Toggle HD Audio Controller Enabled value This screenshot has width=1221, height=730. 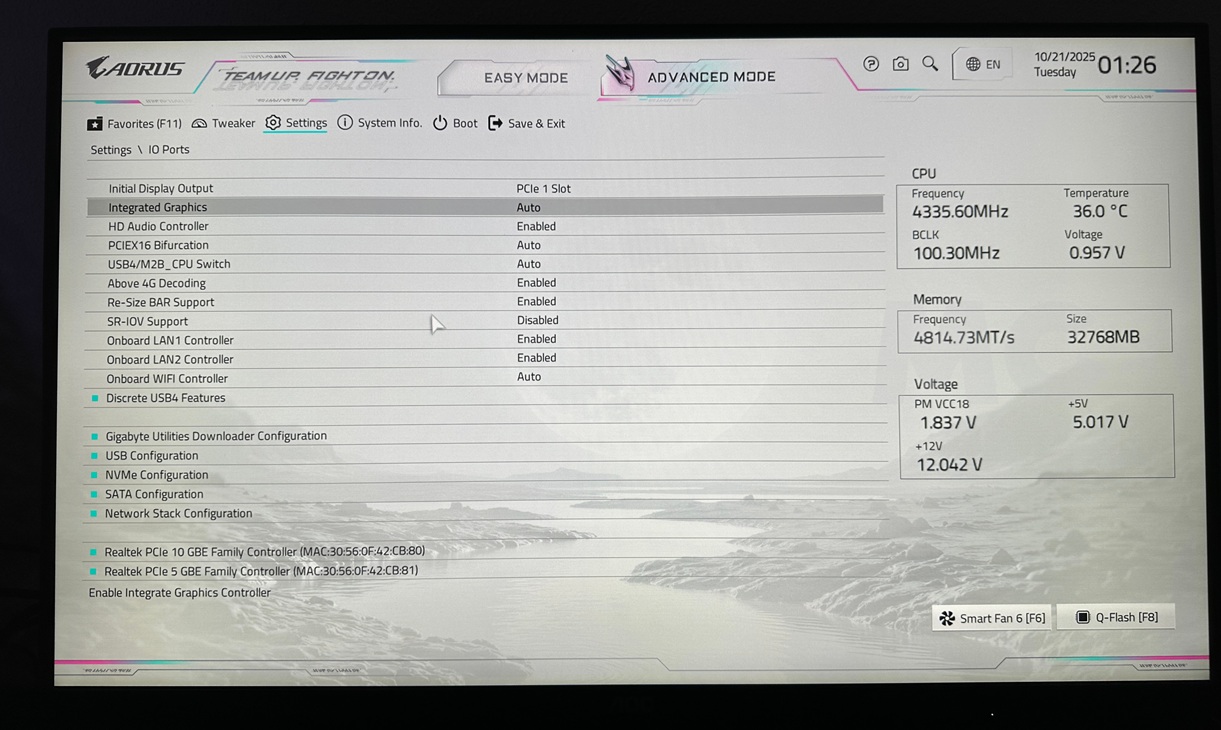(x=536, y=226)
